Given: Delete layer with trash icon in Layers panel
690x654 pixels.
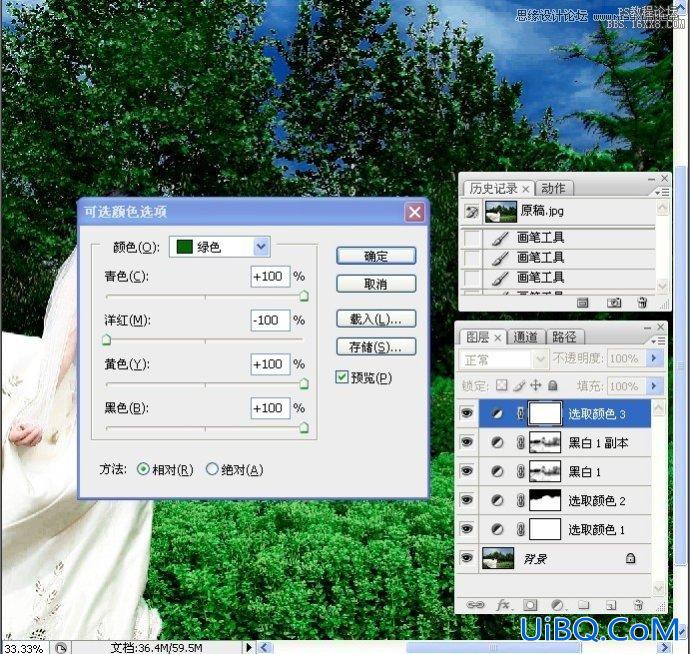Looking at the screenshot, I should click(638, 605).
